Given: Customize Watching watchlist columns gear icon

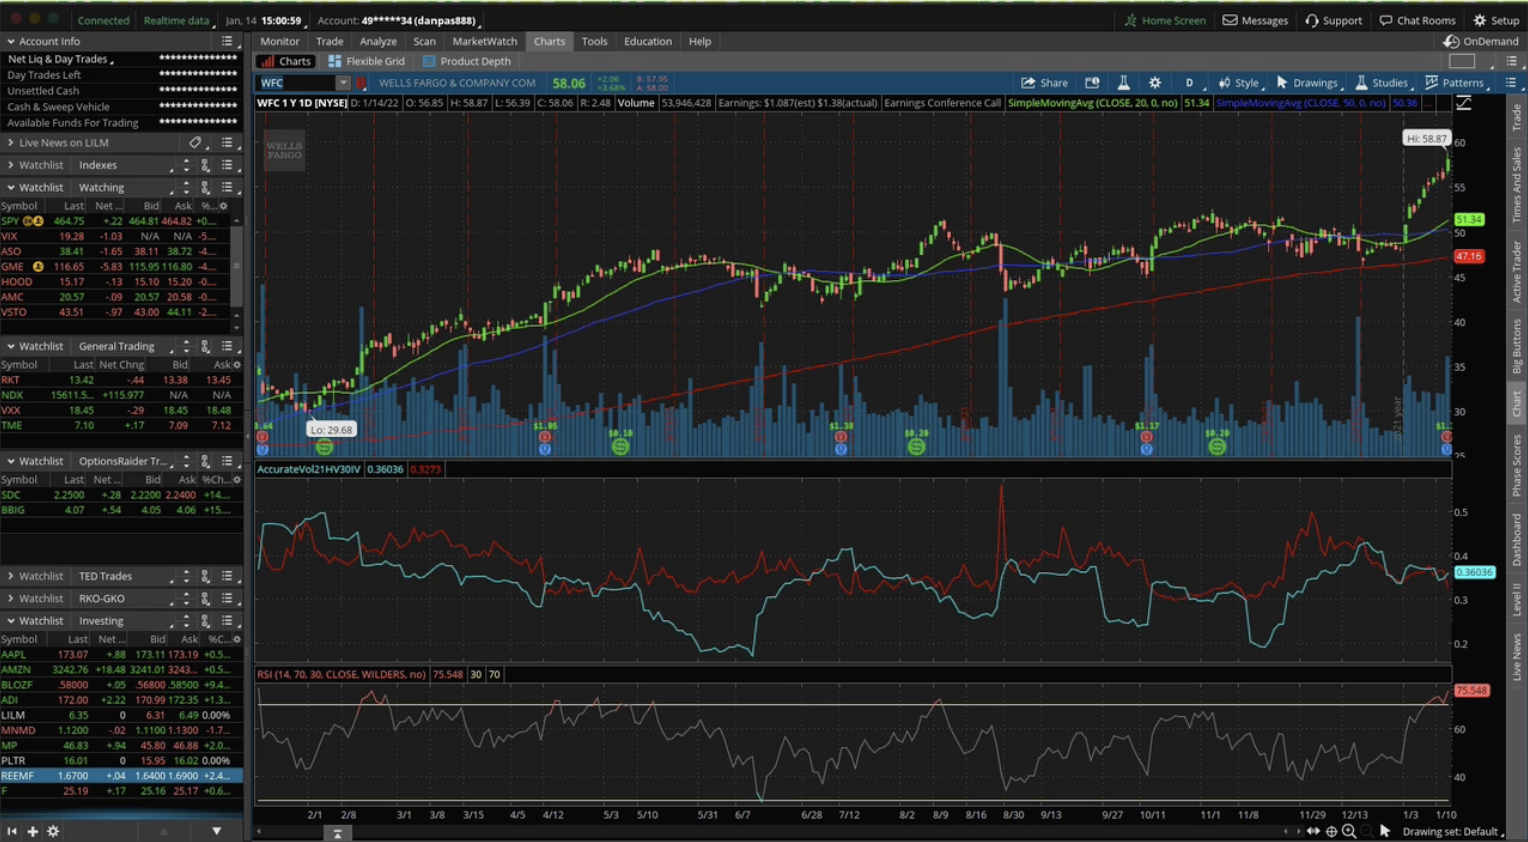Looking at the screenshot, I should [223, 206].
